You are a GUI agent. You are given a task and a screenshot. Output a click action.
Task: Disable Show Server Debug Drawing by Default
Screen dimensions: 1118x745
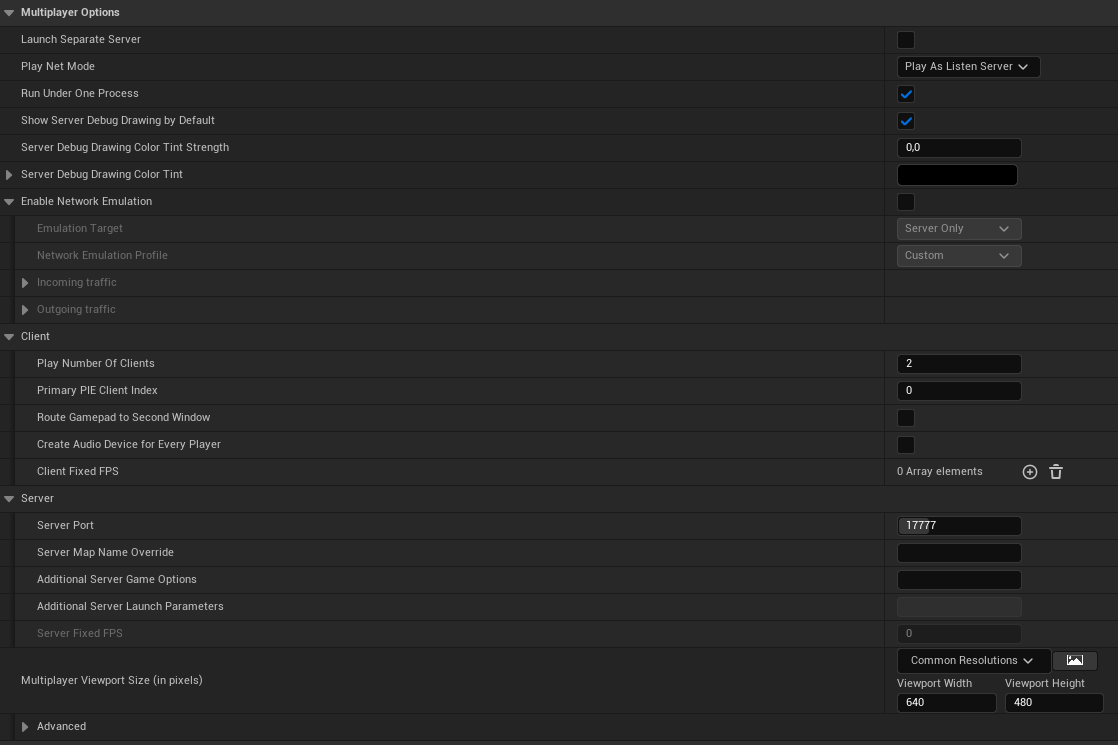(906, 121)
